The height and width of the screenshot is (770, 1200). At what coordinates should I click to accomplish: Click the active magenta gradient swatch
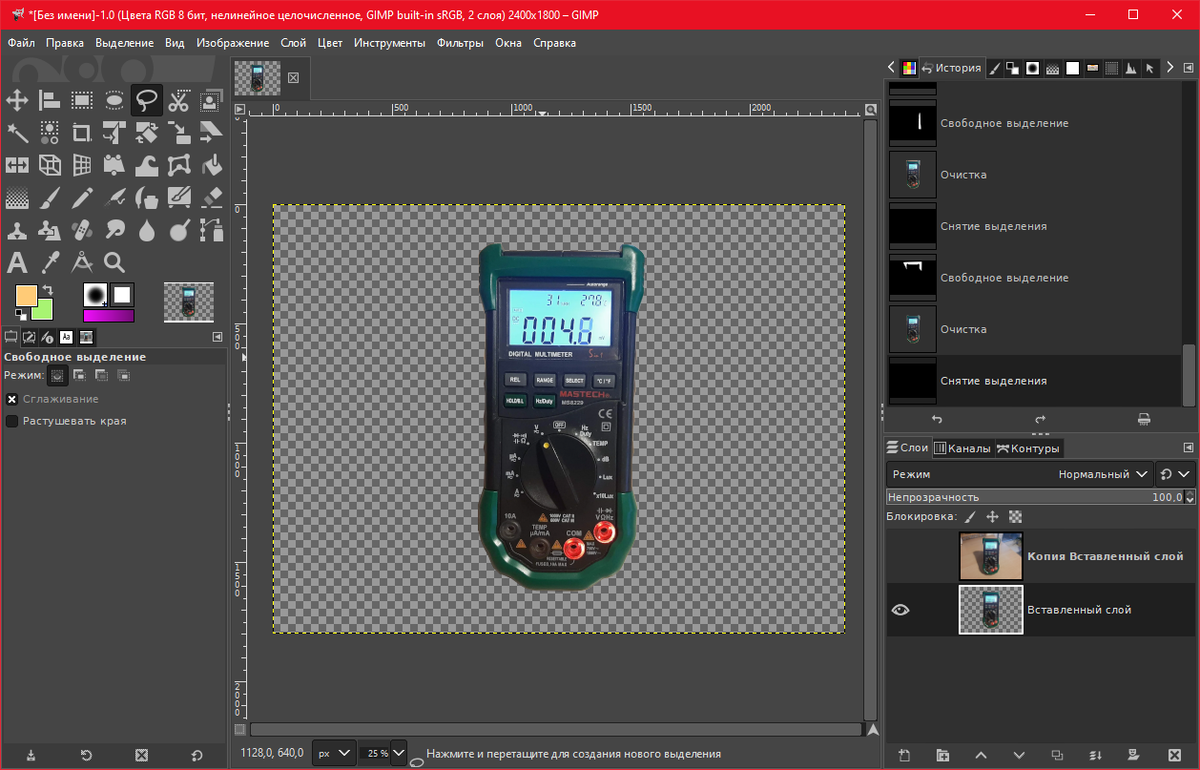tap(108, 316)
